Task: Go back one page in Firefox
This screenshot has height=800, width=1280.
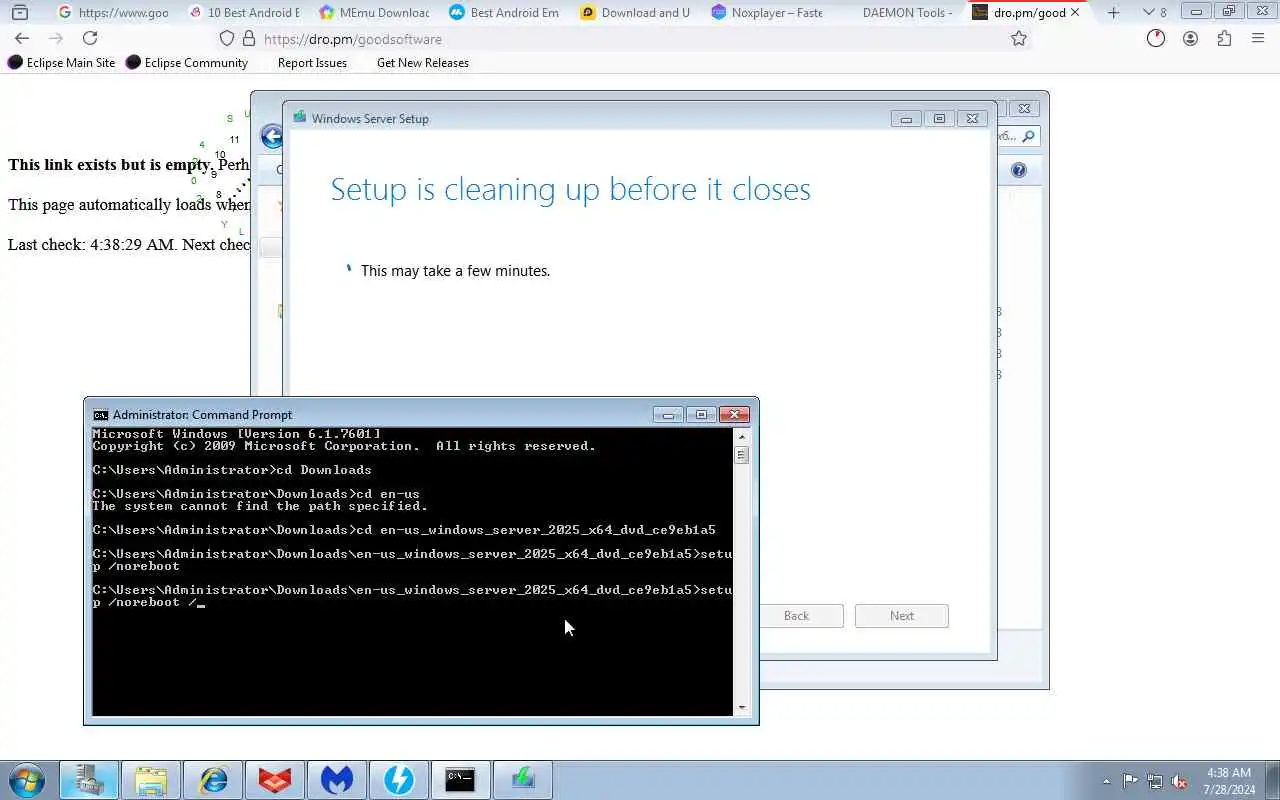Action: 22,38
